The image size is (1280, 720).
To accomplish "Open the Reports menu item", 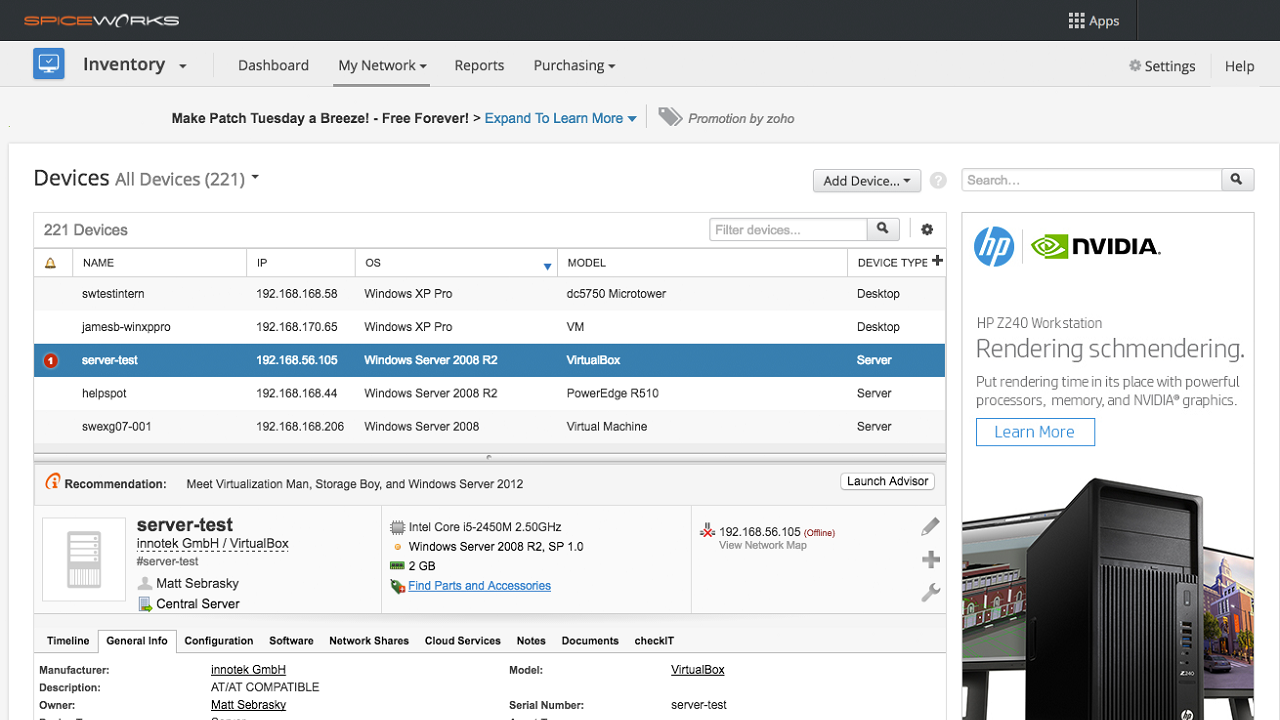I will 479,65.
